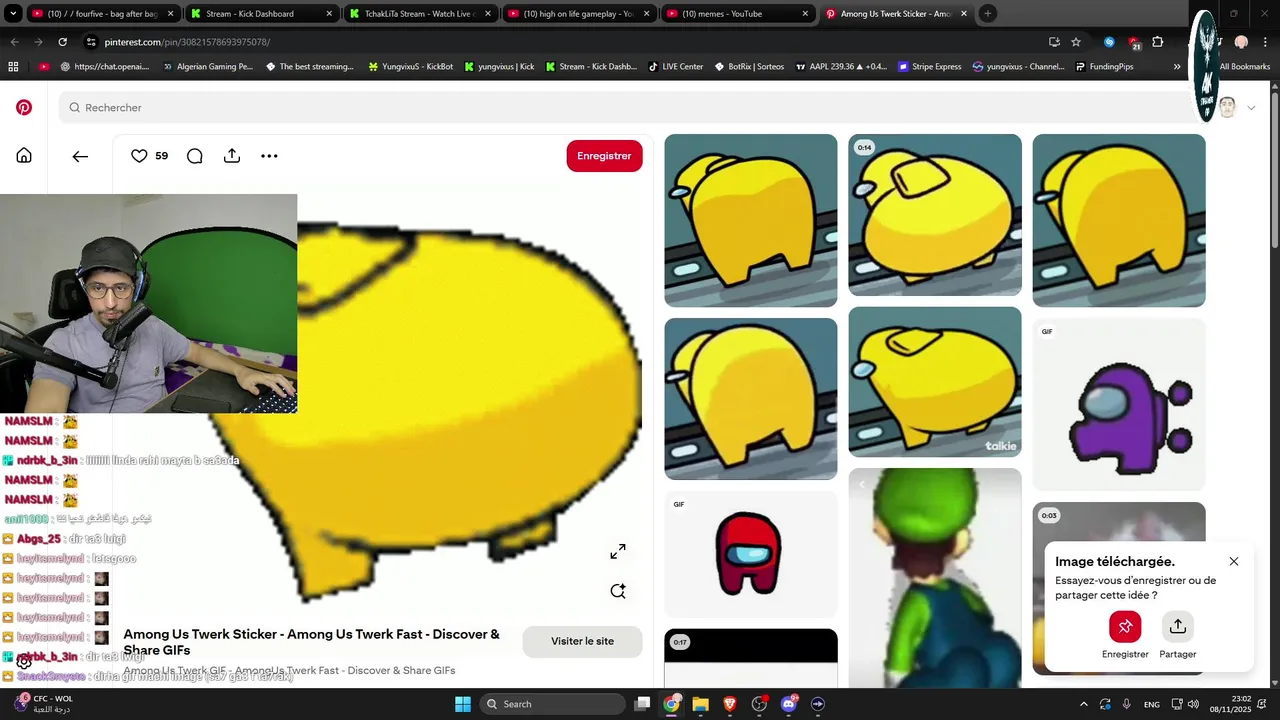Expand the profile account chevron
Image resolution: width=1280 pixels, height=720 pixels.
[1250, 107]
